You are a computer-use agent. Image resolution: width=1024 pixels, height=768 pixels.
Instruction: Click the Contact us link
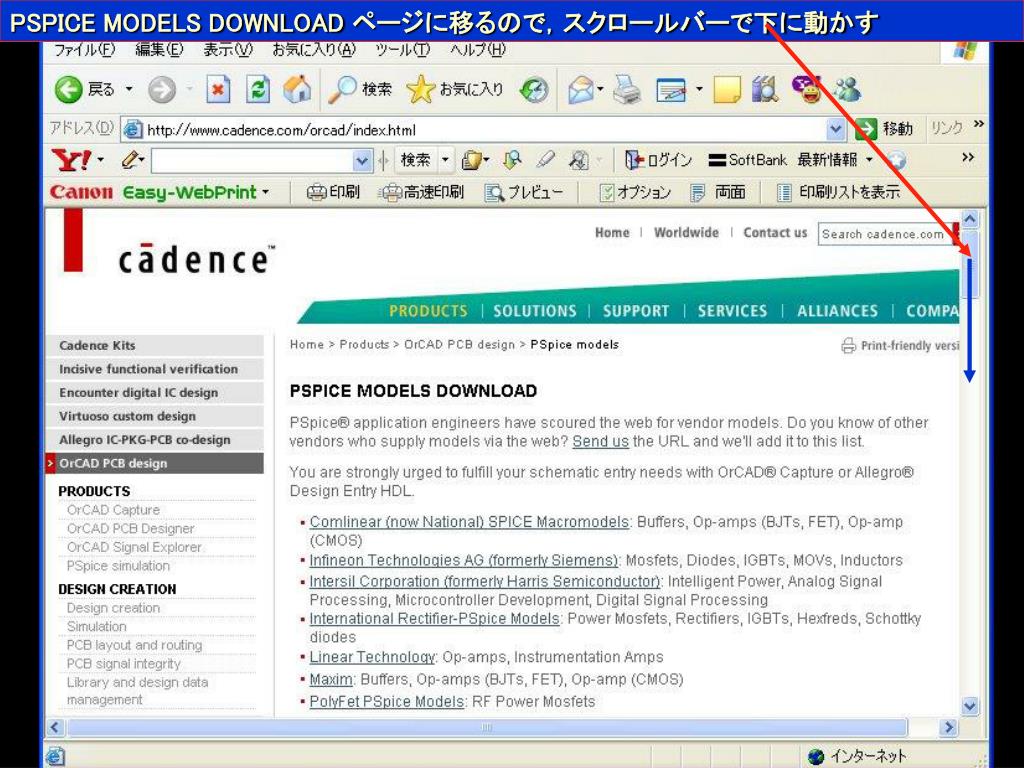coord(775,232)
